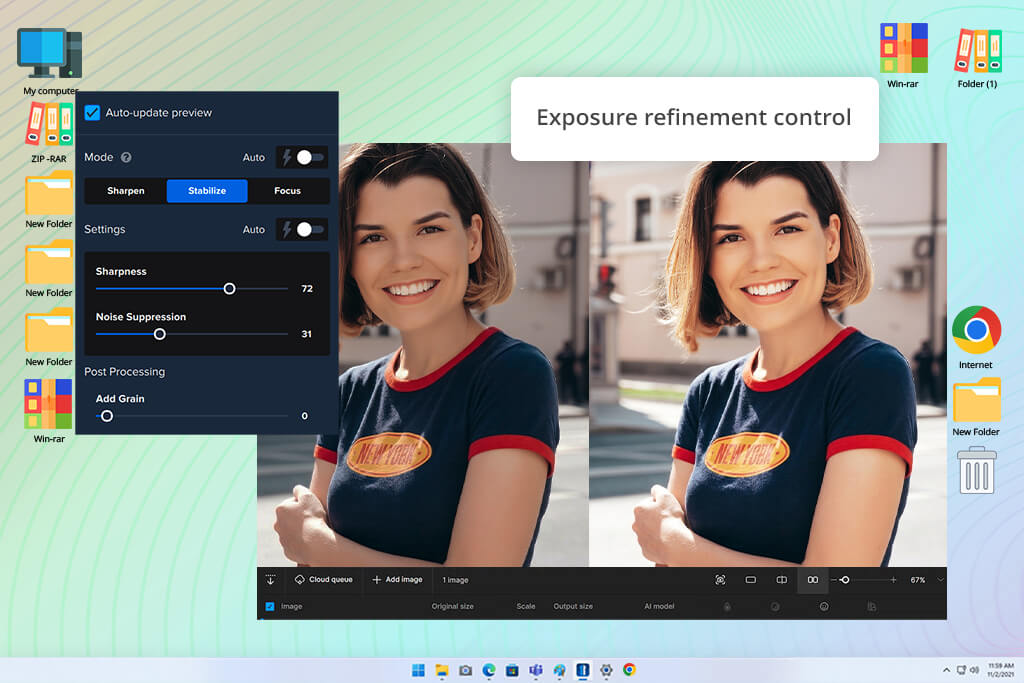Expand the system tray hidden icons chevron

tap(946, 670)
